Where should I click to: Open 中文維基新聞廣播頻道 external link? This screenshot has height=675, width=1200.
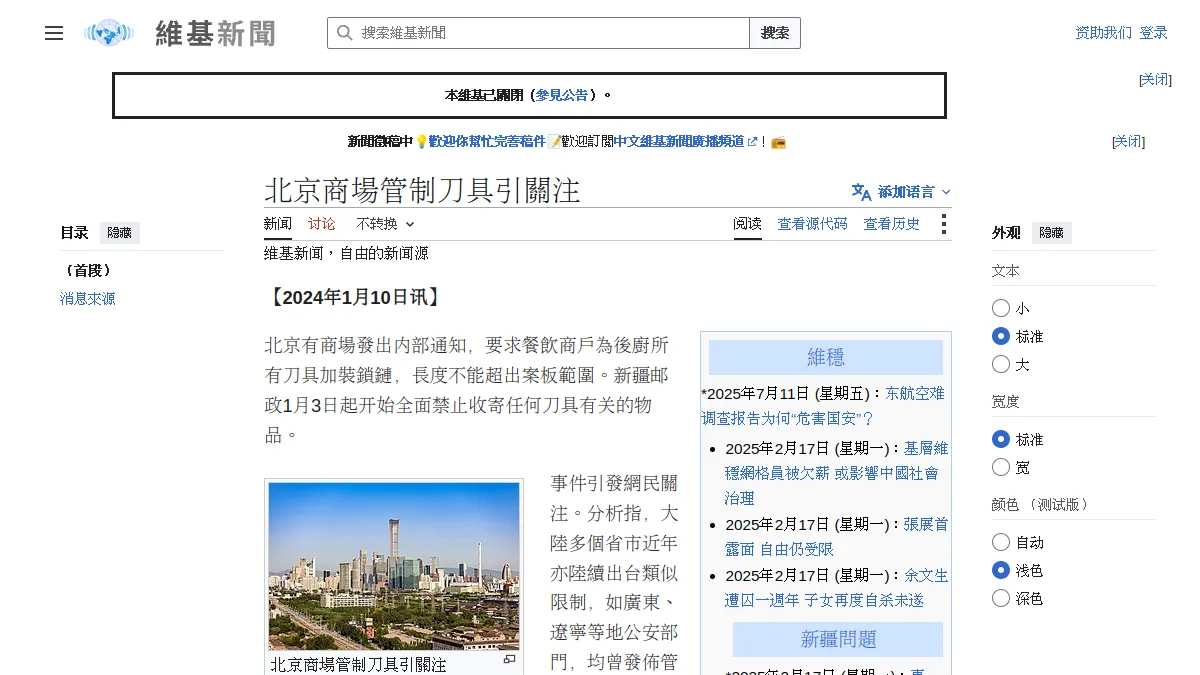tap(685, 142)
